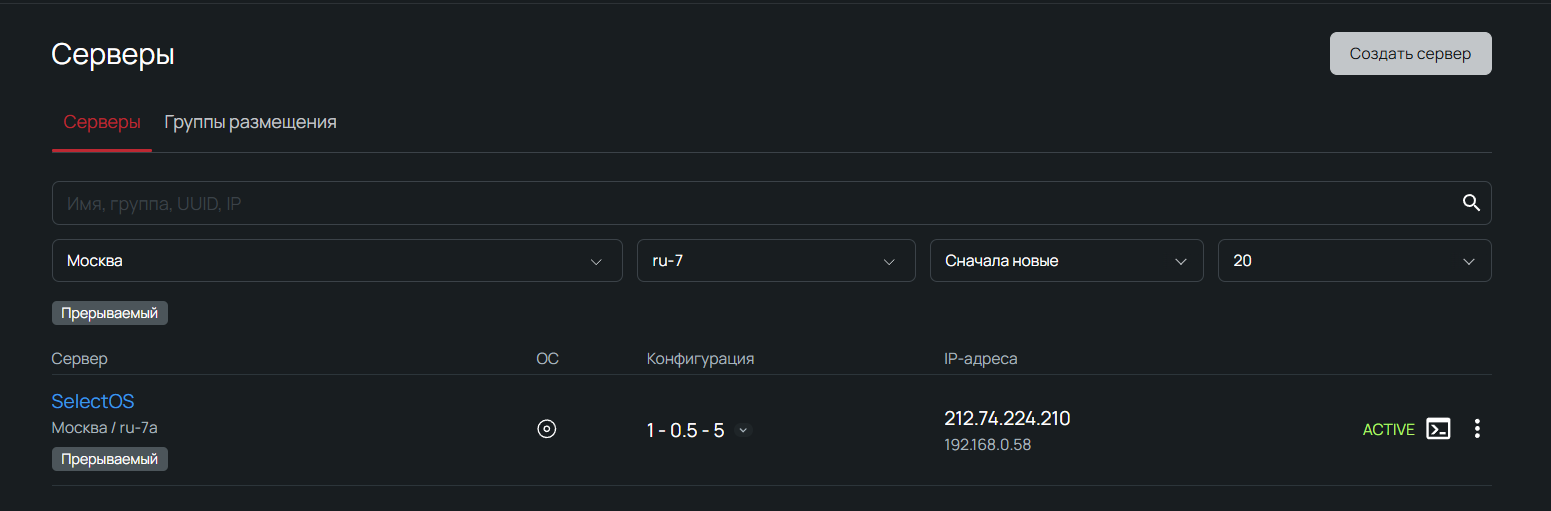Open the SelectOS server link
The height and width of the screenshot is (511, 1551).
[x=93, y=402]
